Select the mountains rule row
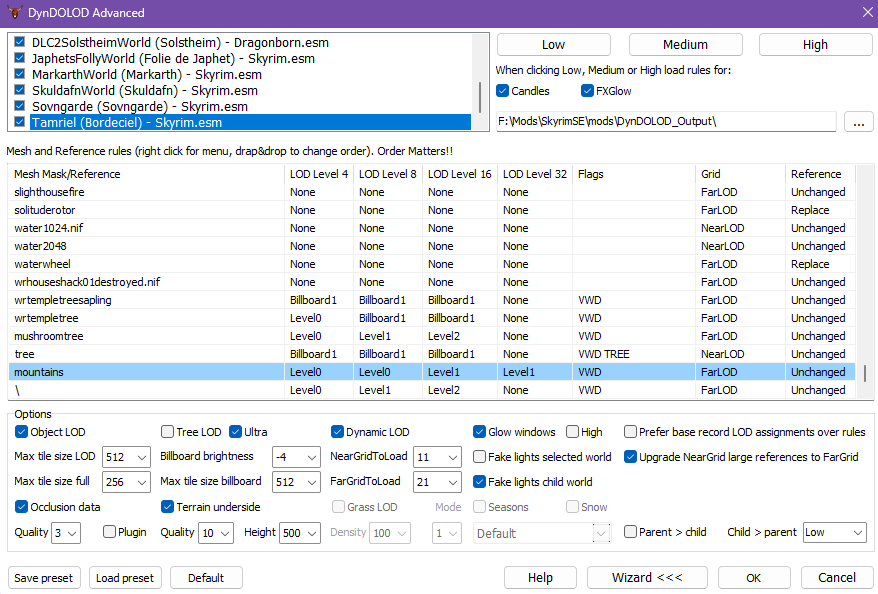This screenshot has width=878, height=594. tap(431, 372)
